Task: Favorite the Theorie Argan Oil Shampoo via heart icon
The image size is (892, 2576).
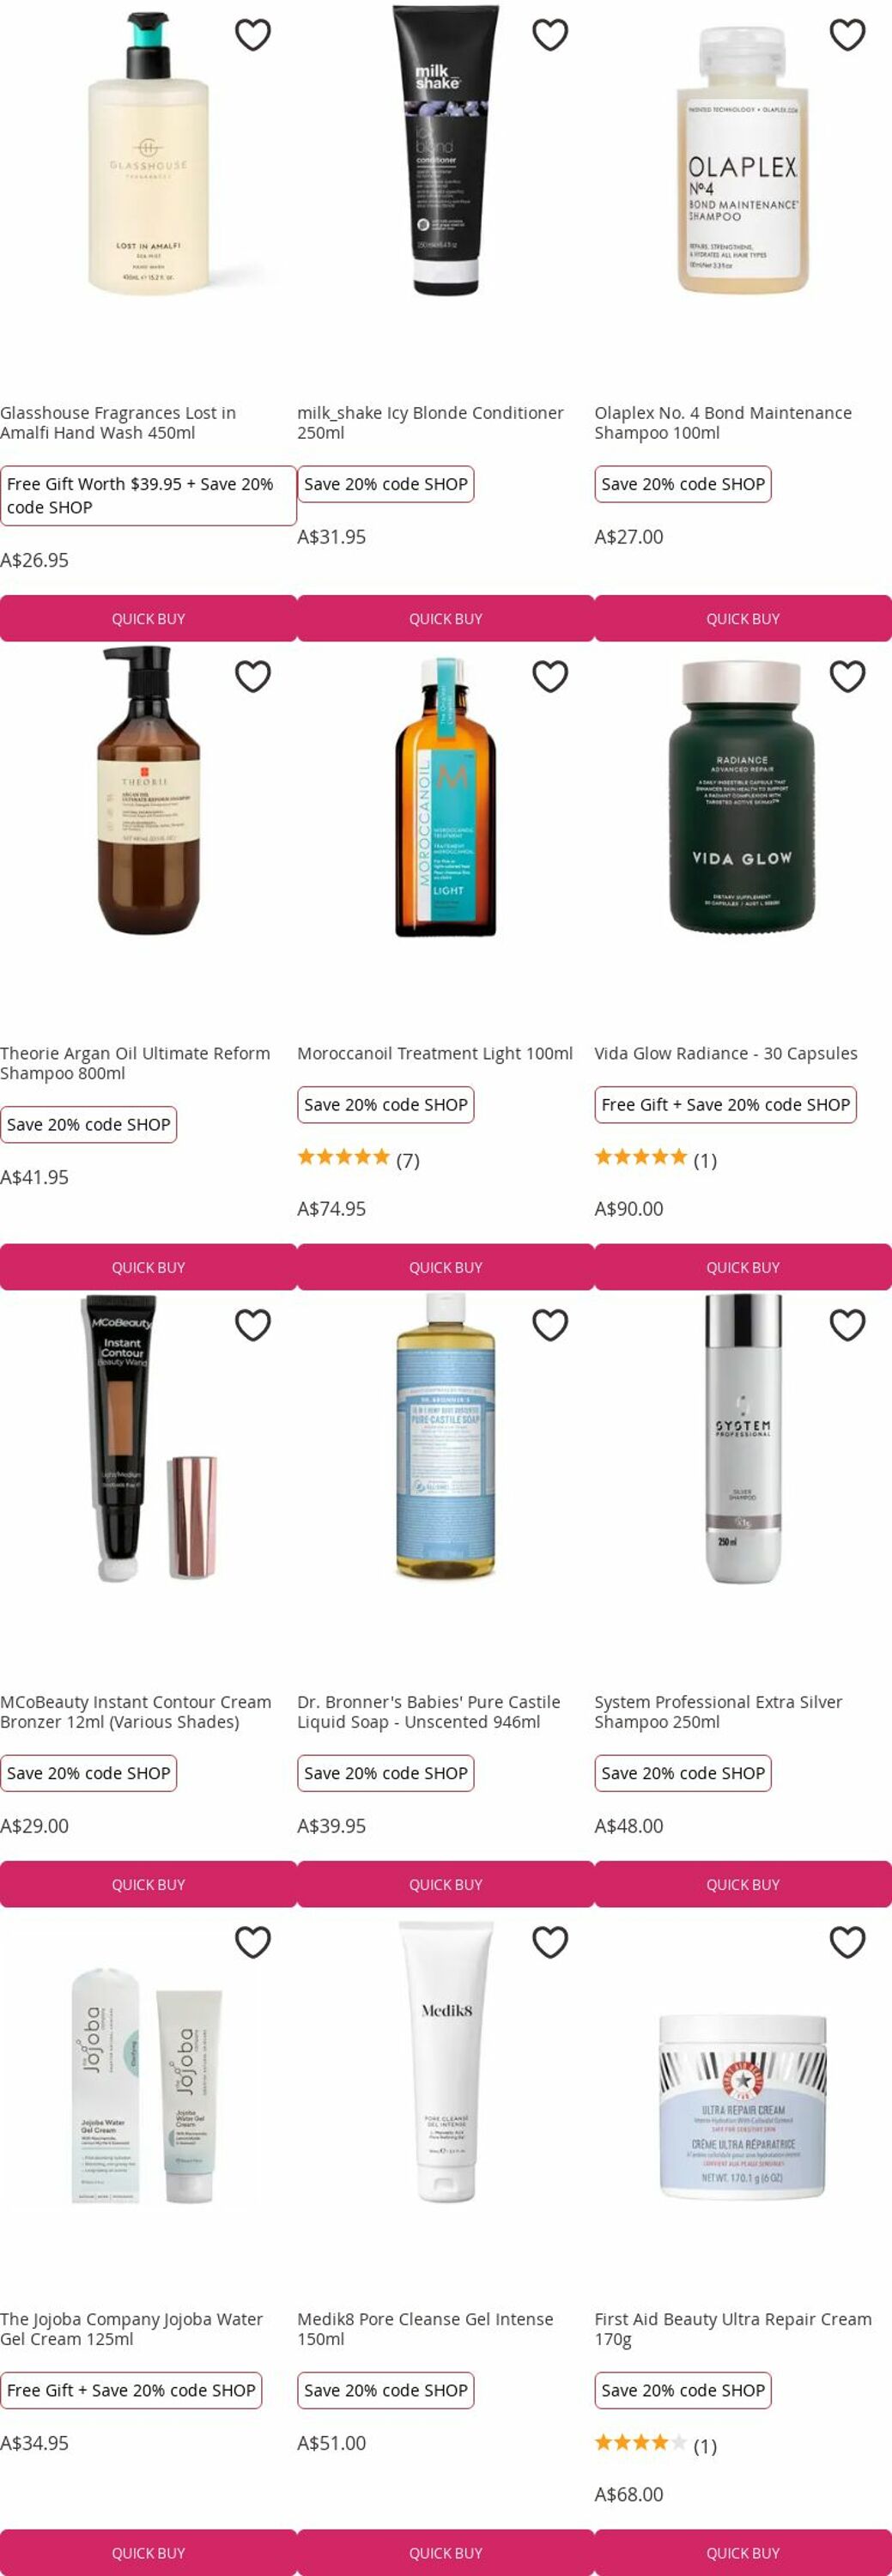Action: 253,677
